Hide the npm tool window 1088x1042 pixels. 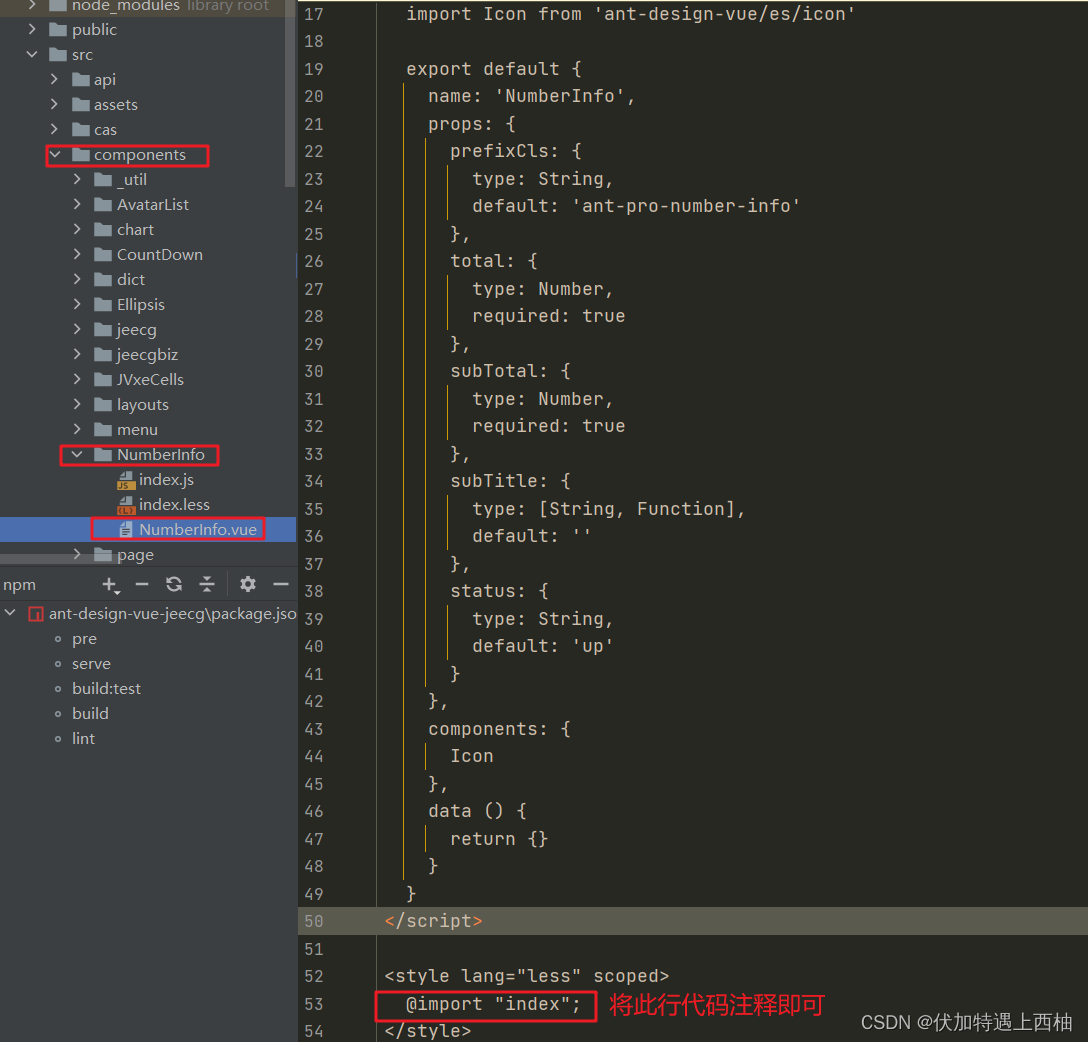pyautogui.click(x=281, y=585)
